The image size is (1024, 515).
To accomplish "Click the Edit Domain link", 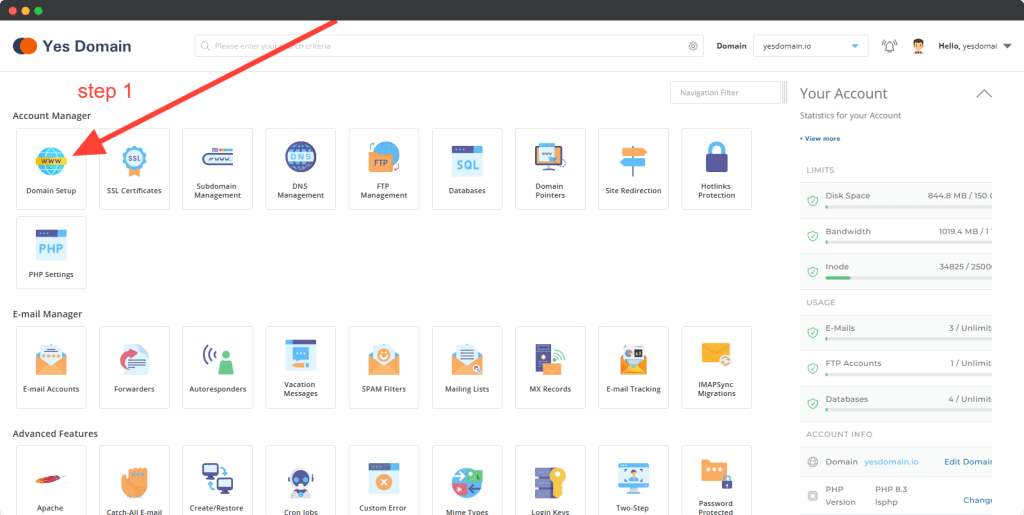I will pyautogui.click(x=968, y=461).
